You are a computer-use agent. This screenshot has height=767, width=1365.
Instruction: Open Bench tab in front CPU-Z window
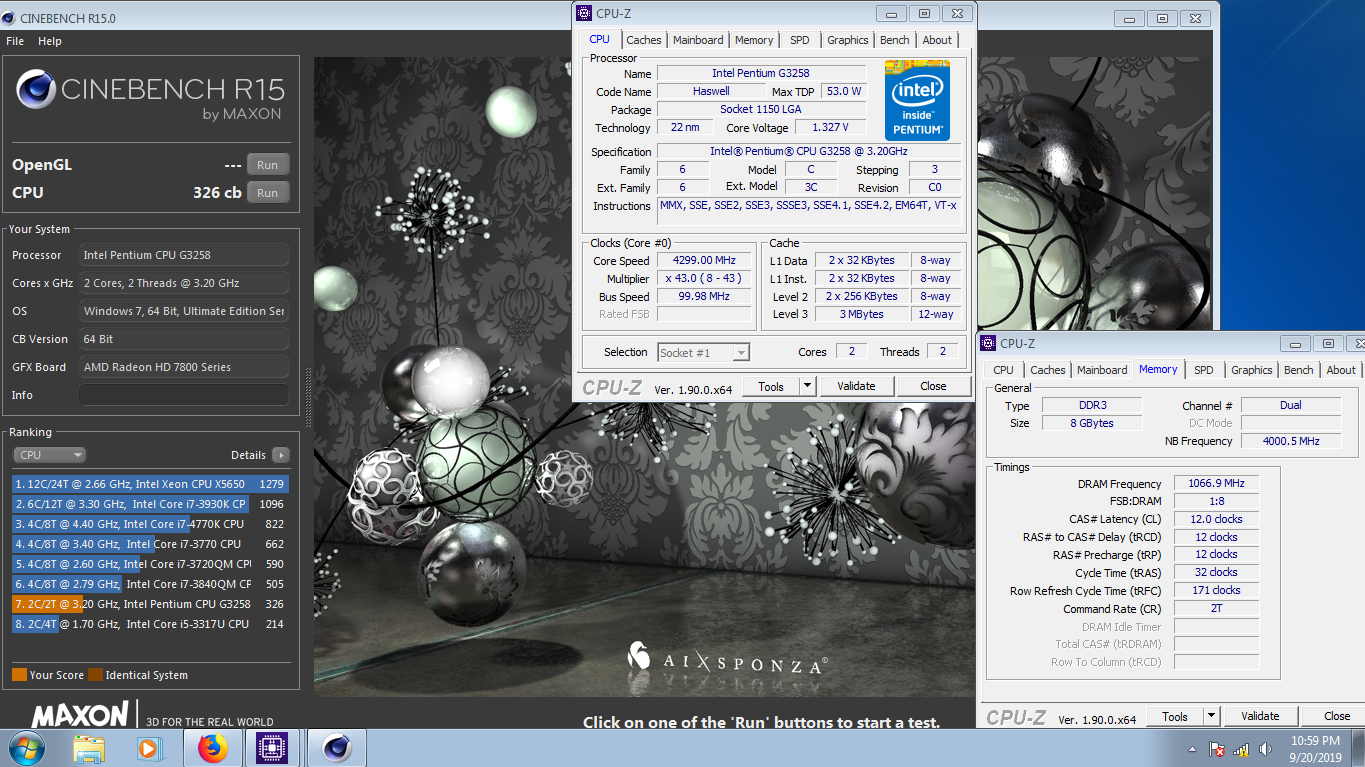(895, 40)
